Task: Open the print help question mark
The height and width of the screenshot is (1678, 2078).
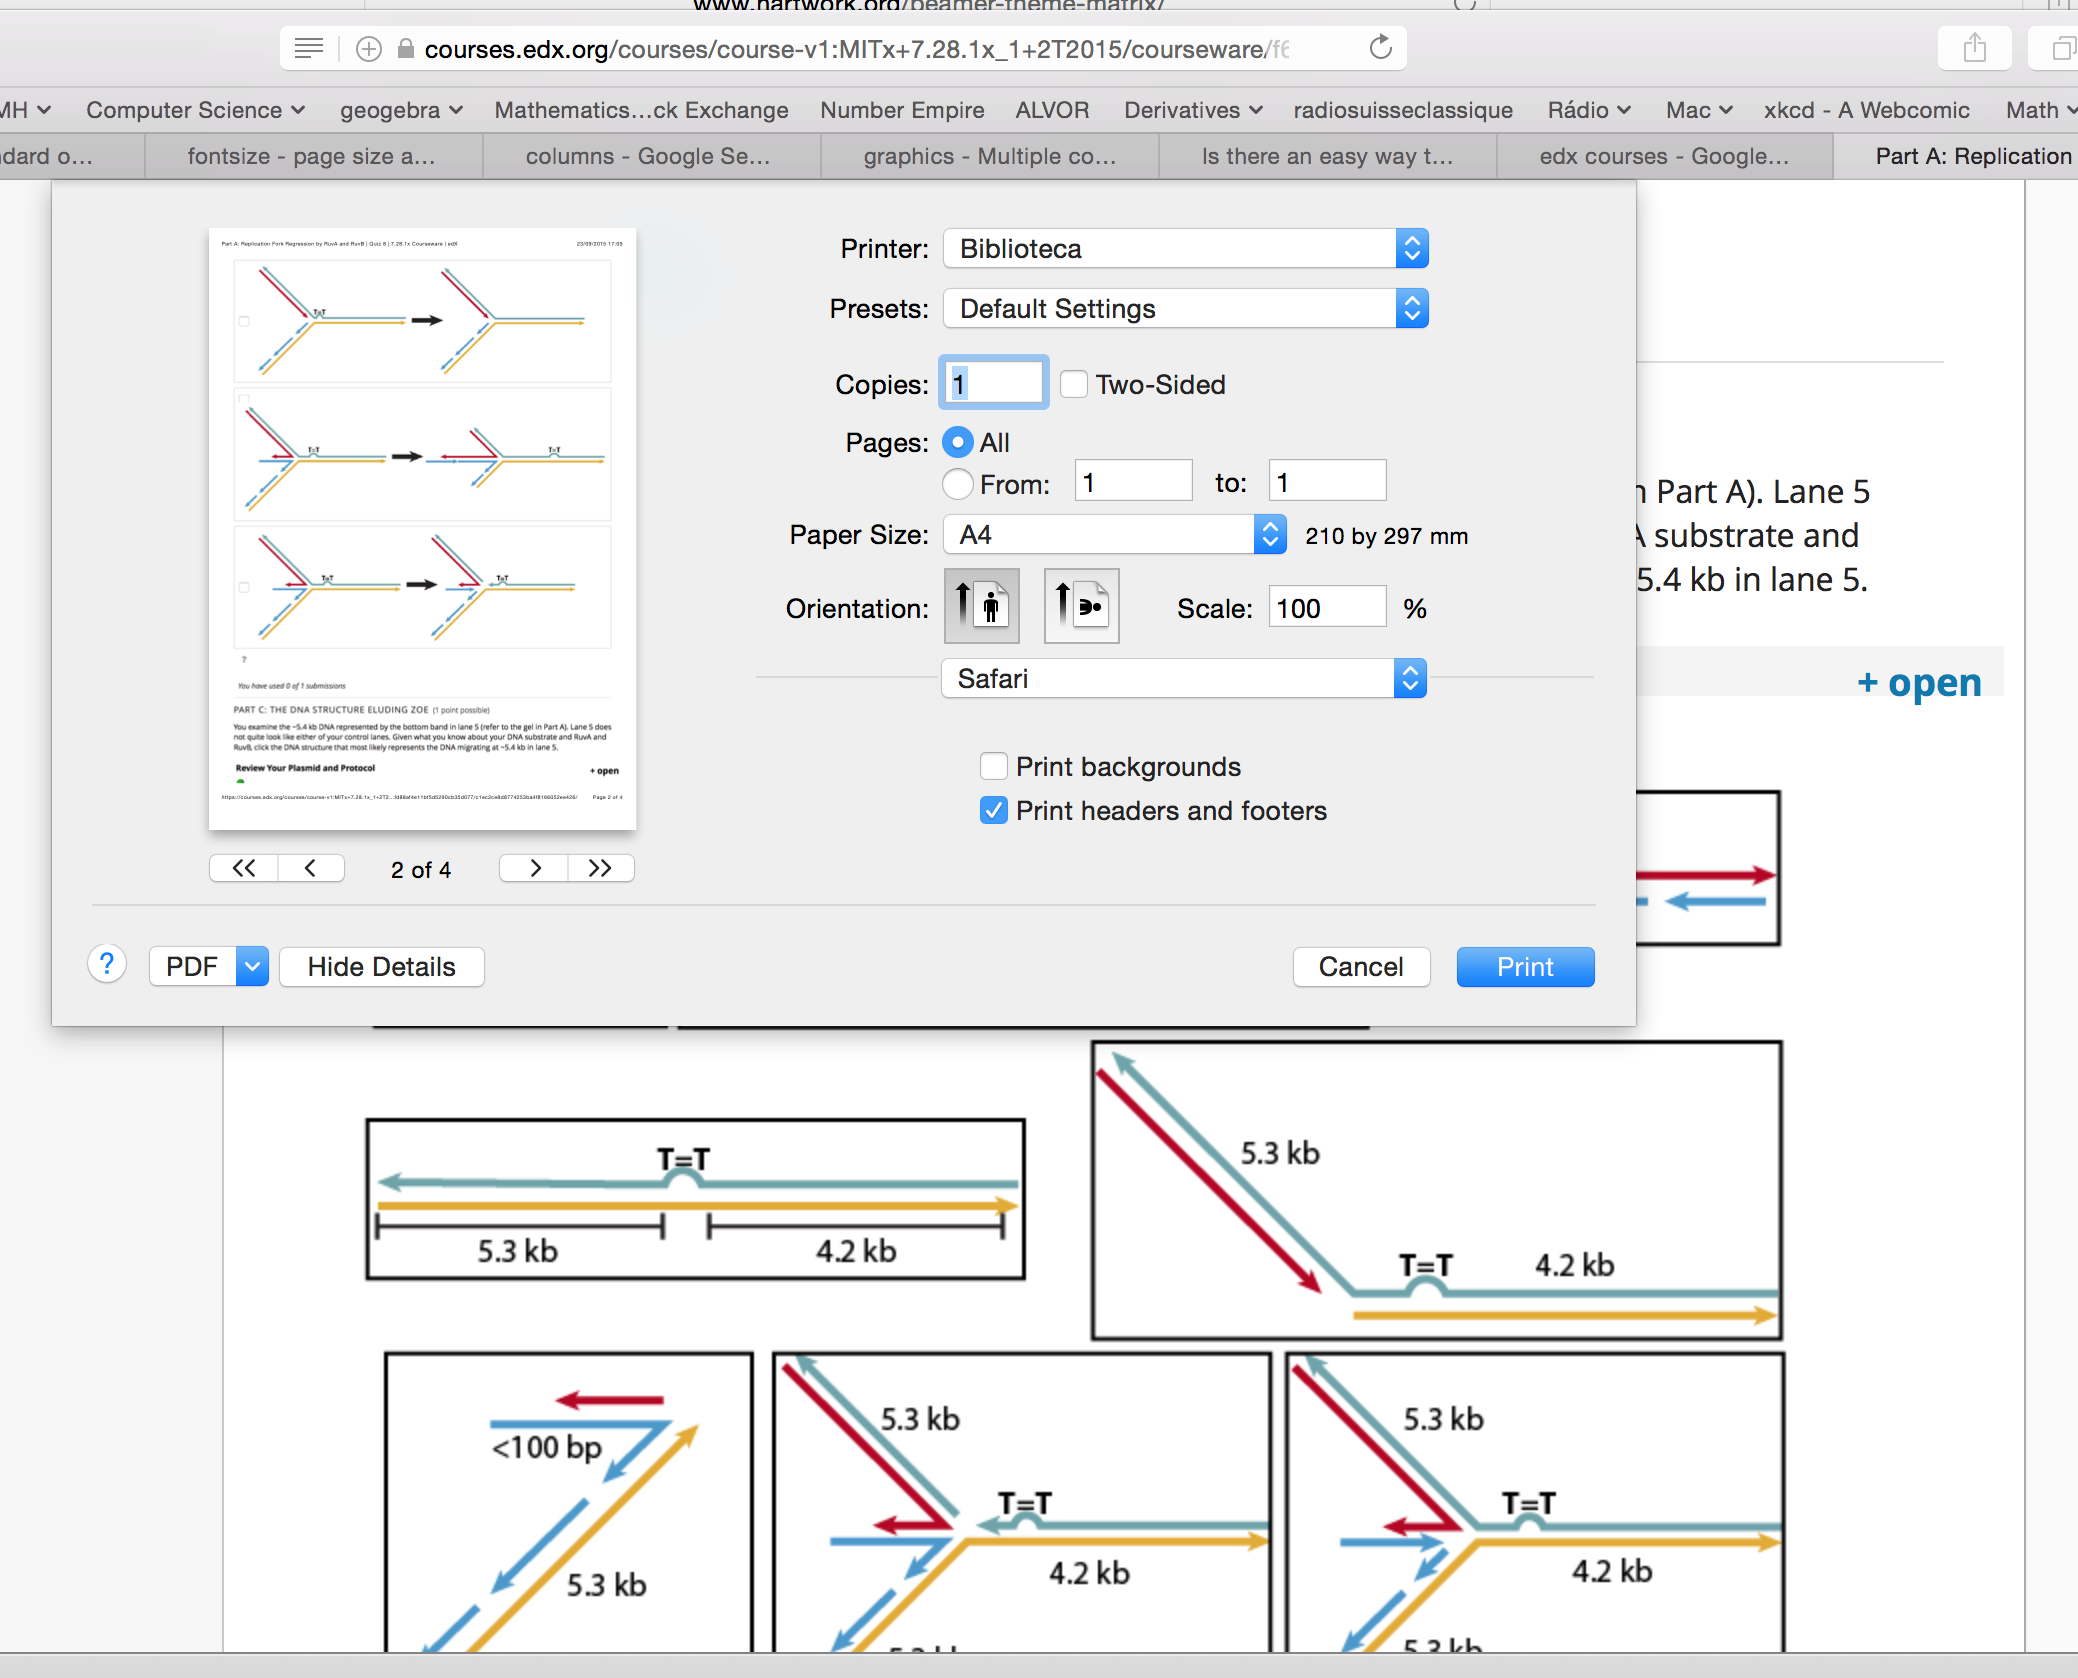Action: click(x=107, y=964)
